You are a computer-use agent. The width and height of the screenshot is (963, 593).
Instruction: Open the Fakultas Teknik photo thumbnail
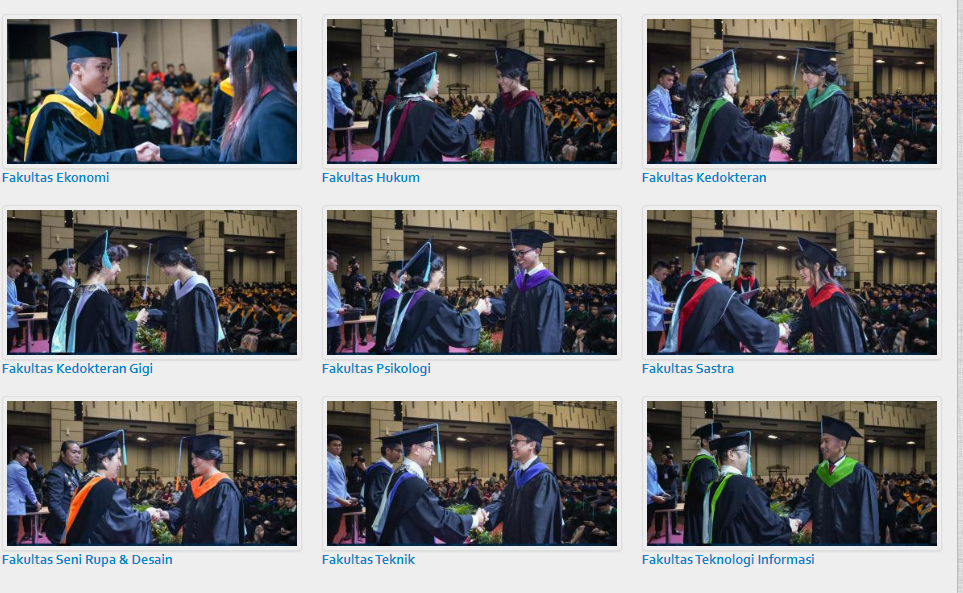(472, 473)
